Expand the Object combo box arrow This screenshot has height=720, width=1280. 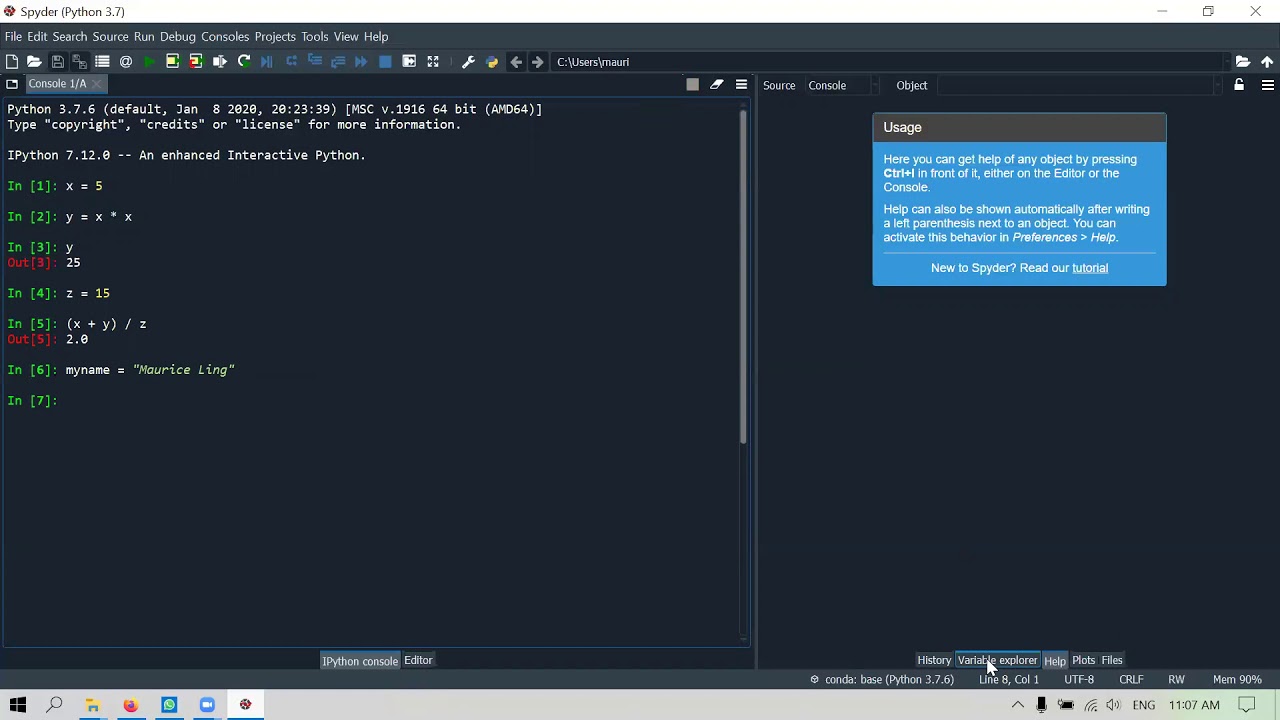[1216, 86]
